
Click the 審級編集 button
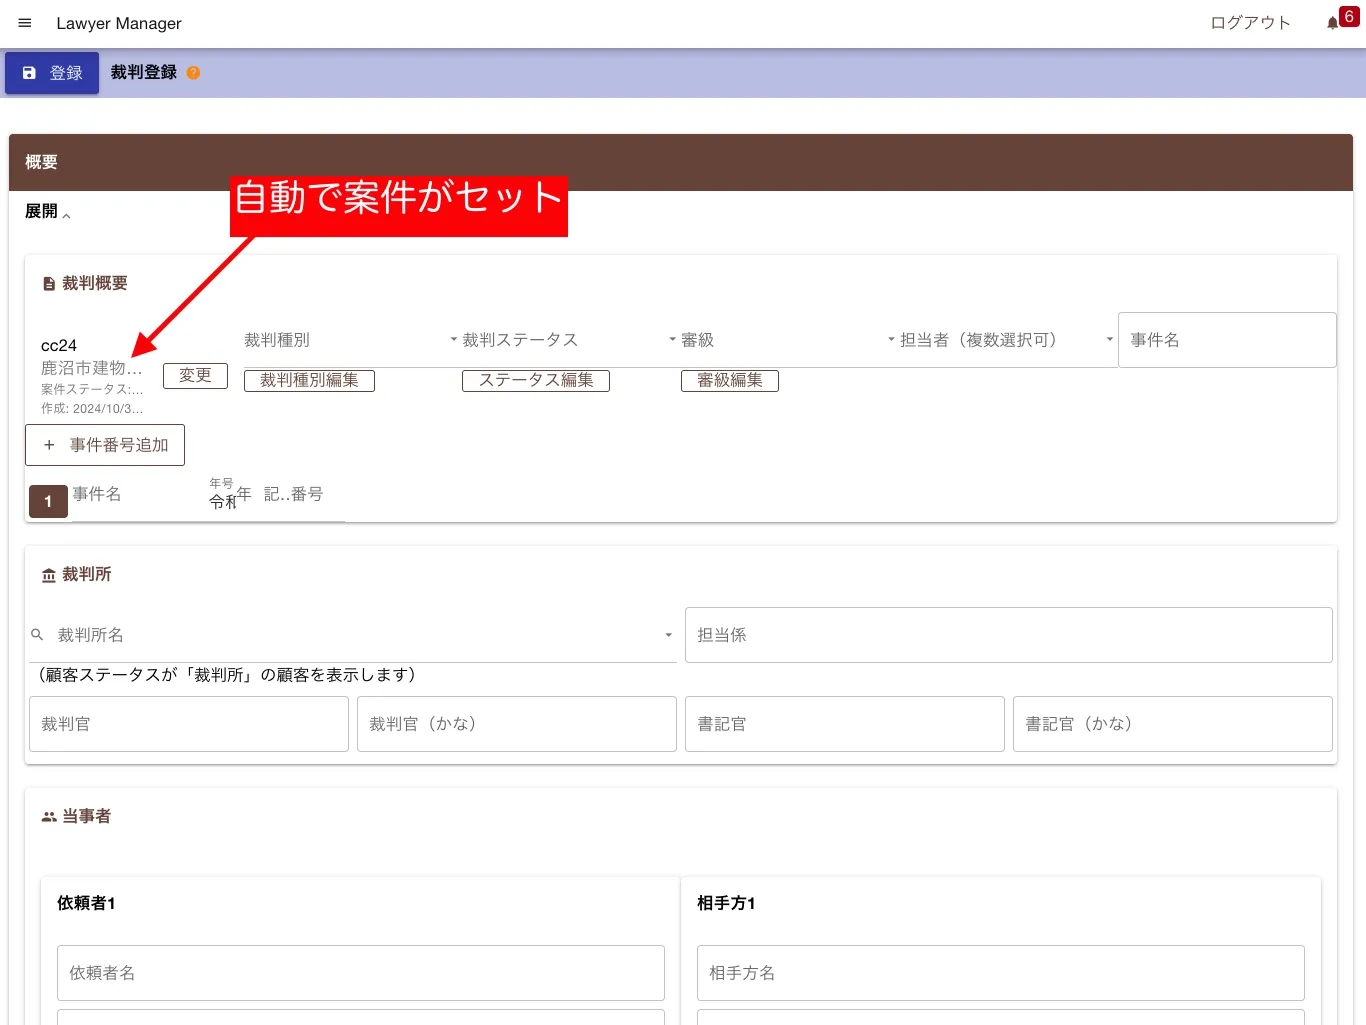click(730, 380)
